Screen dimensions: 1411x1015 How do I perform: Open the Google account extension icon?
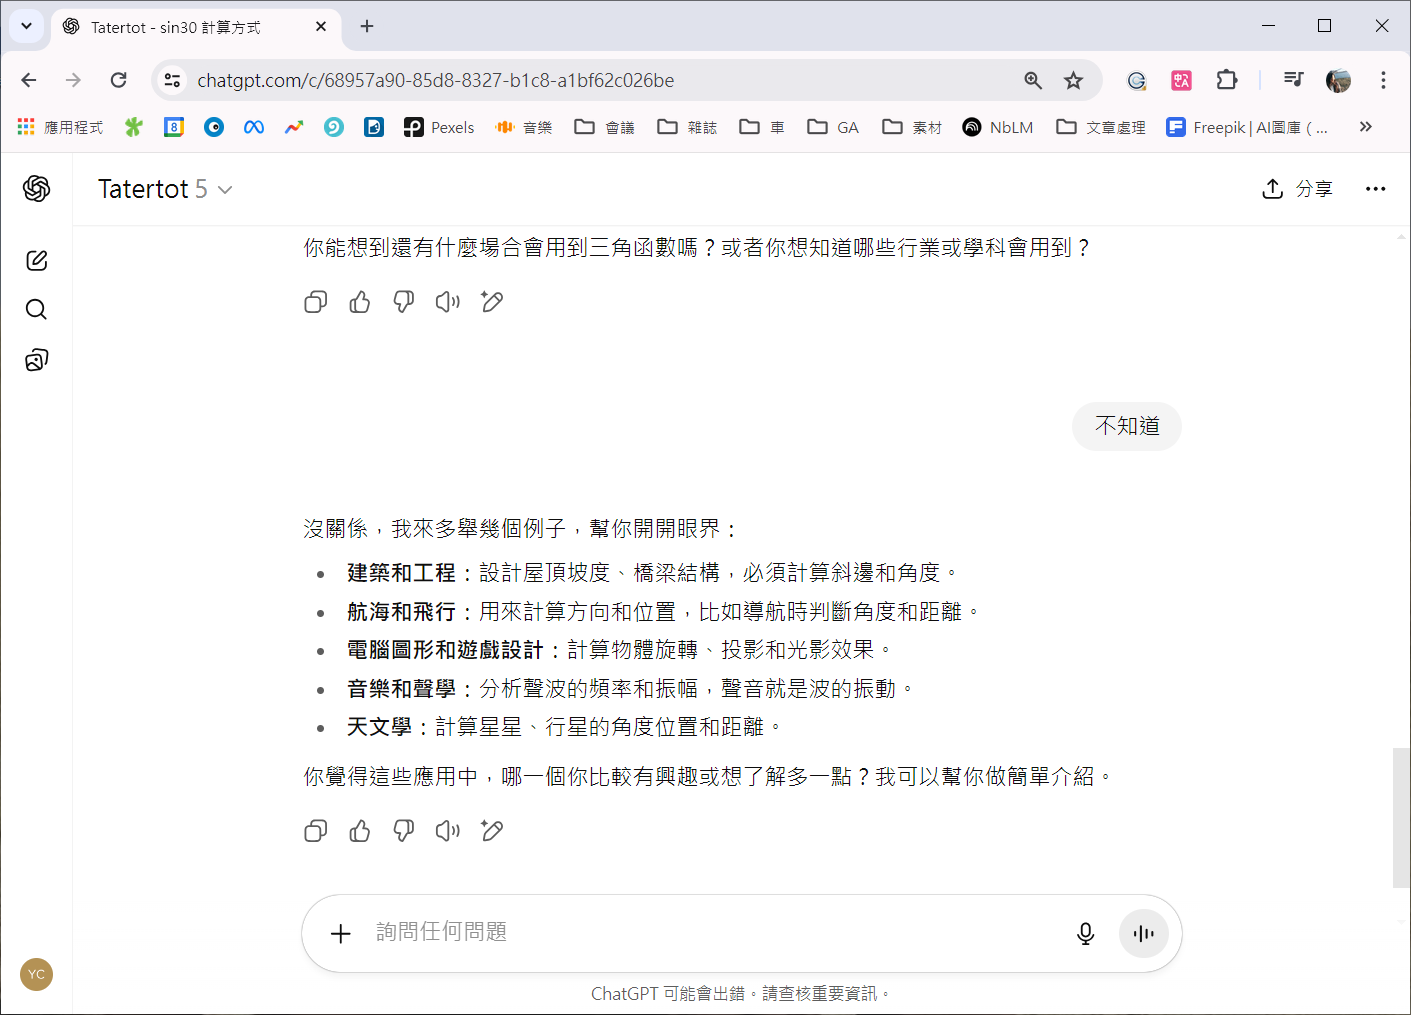[x=1136, y=80]
